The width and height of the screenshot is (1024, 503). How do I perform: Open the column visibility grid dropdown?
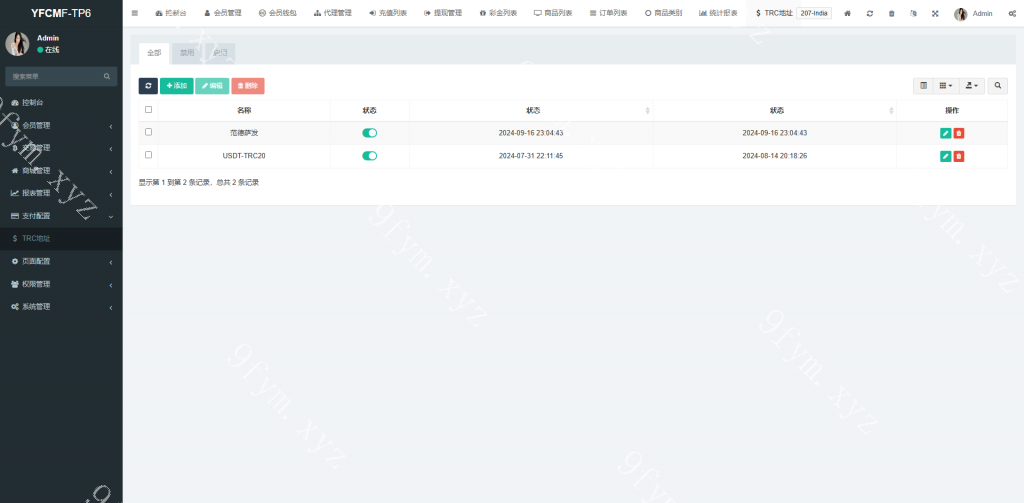(x=946, y=86)
